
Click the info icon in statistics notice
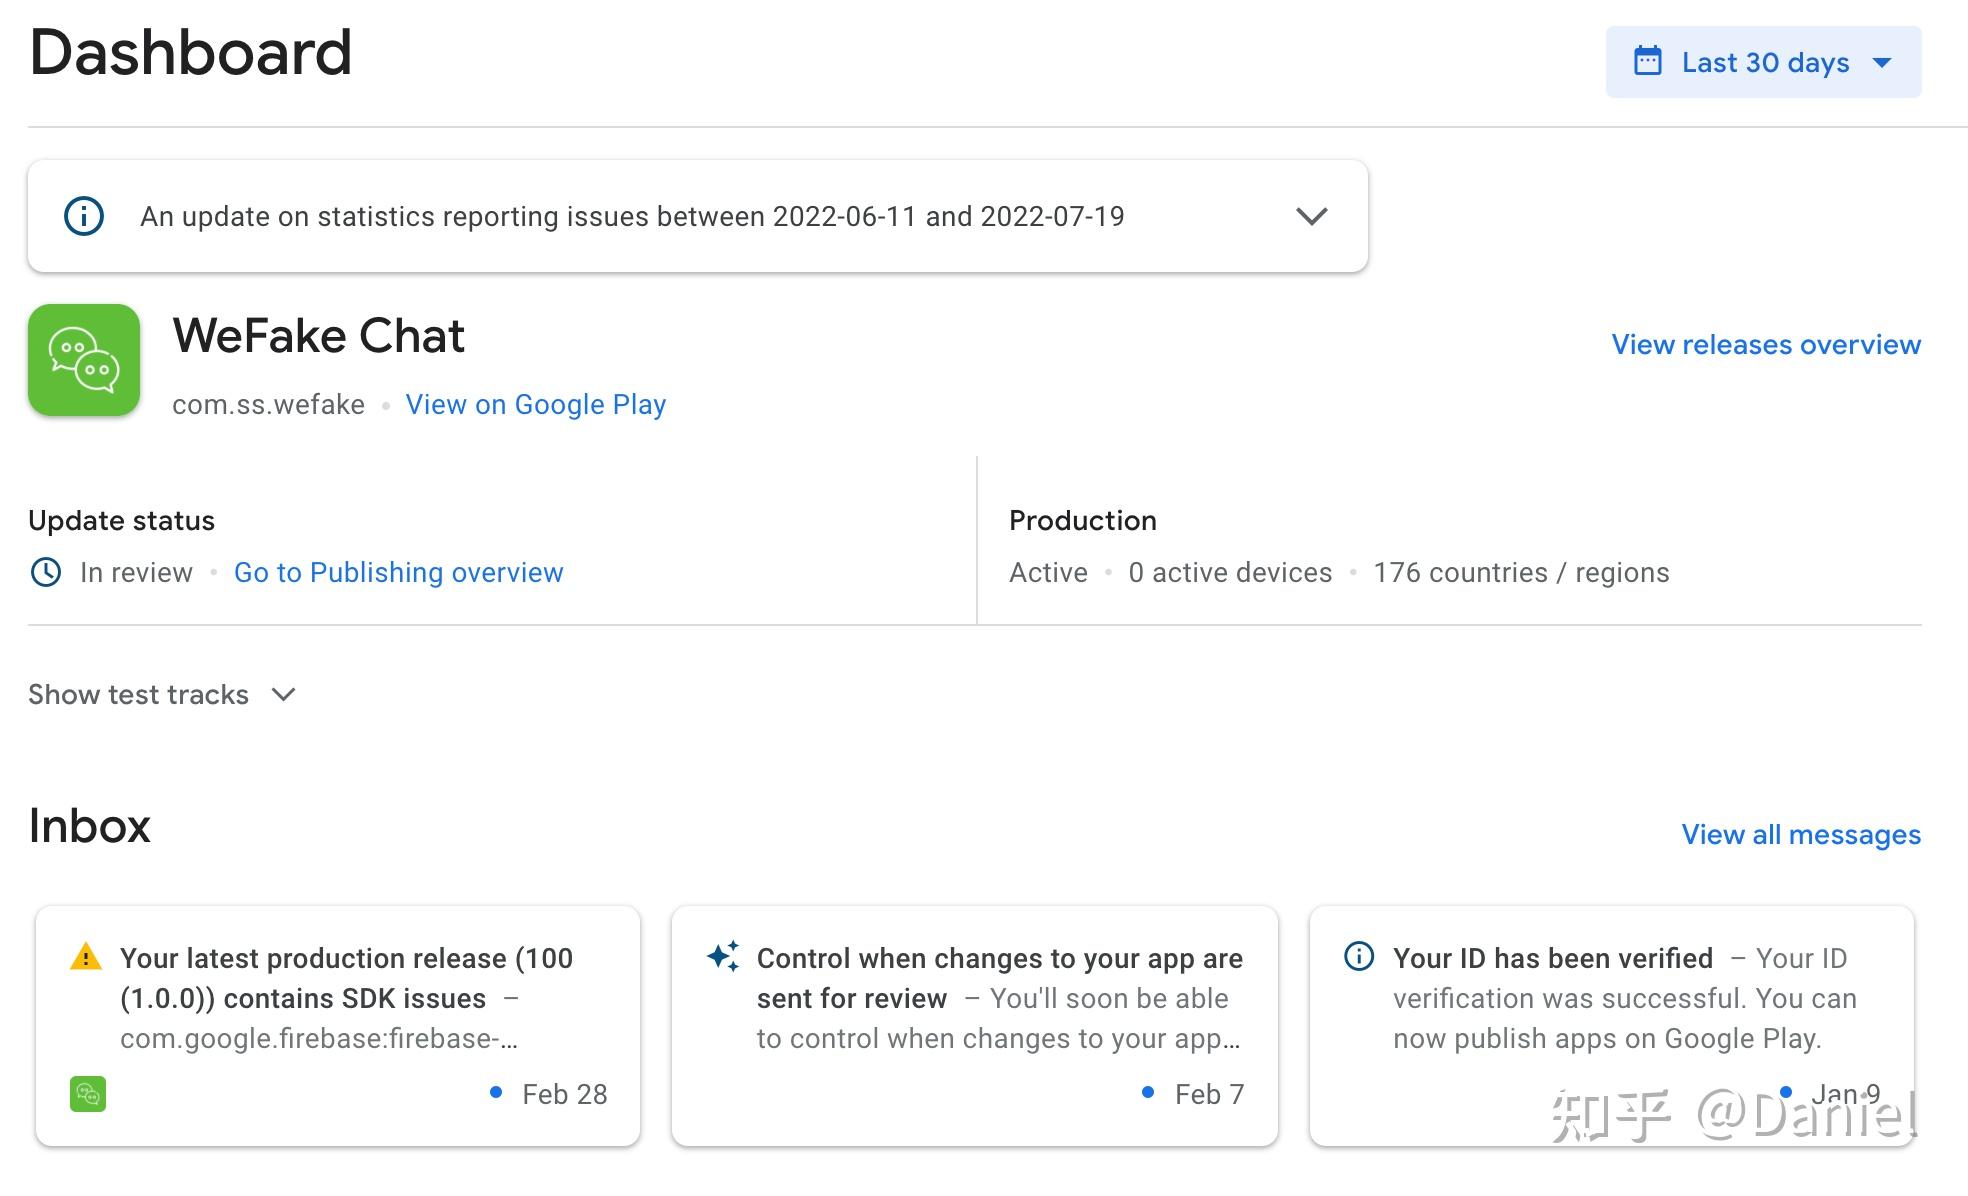tap(84, 216)
